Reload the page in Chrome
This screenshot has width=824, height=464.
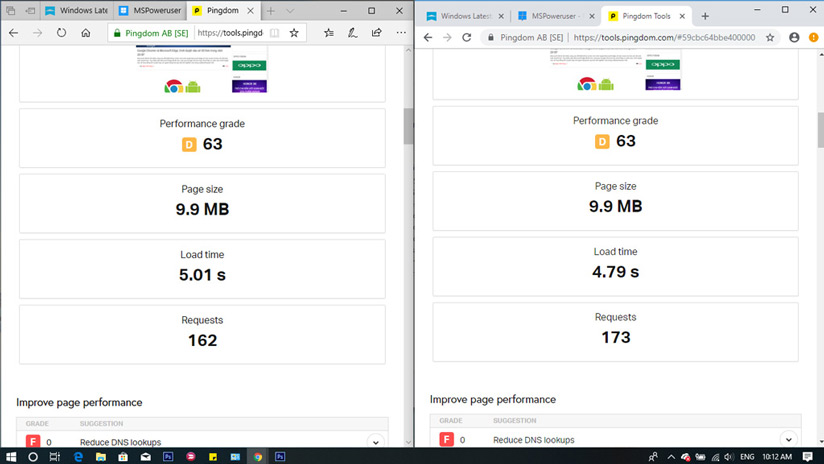[x=467, y=37]
